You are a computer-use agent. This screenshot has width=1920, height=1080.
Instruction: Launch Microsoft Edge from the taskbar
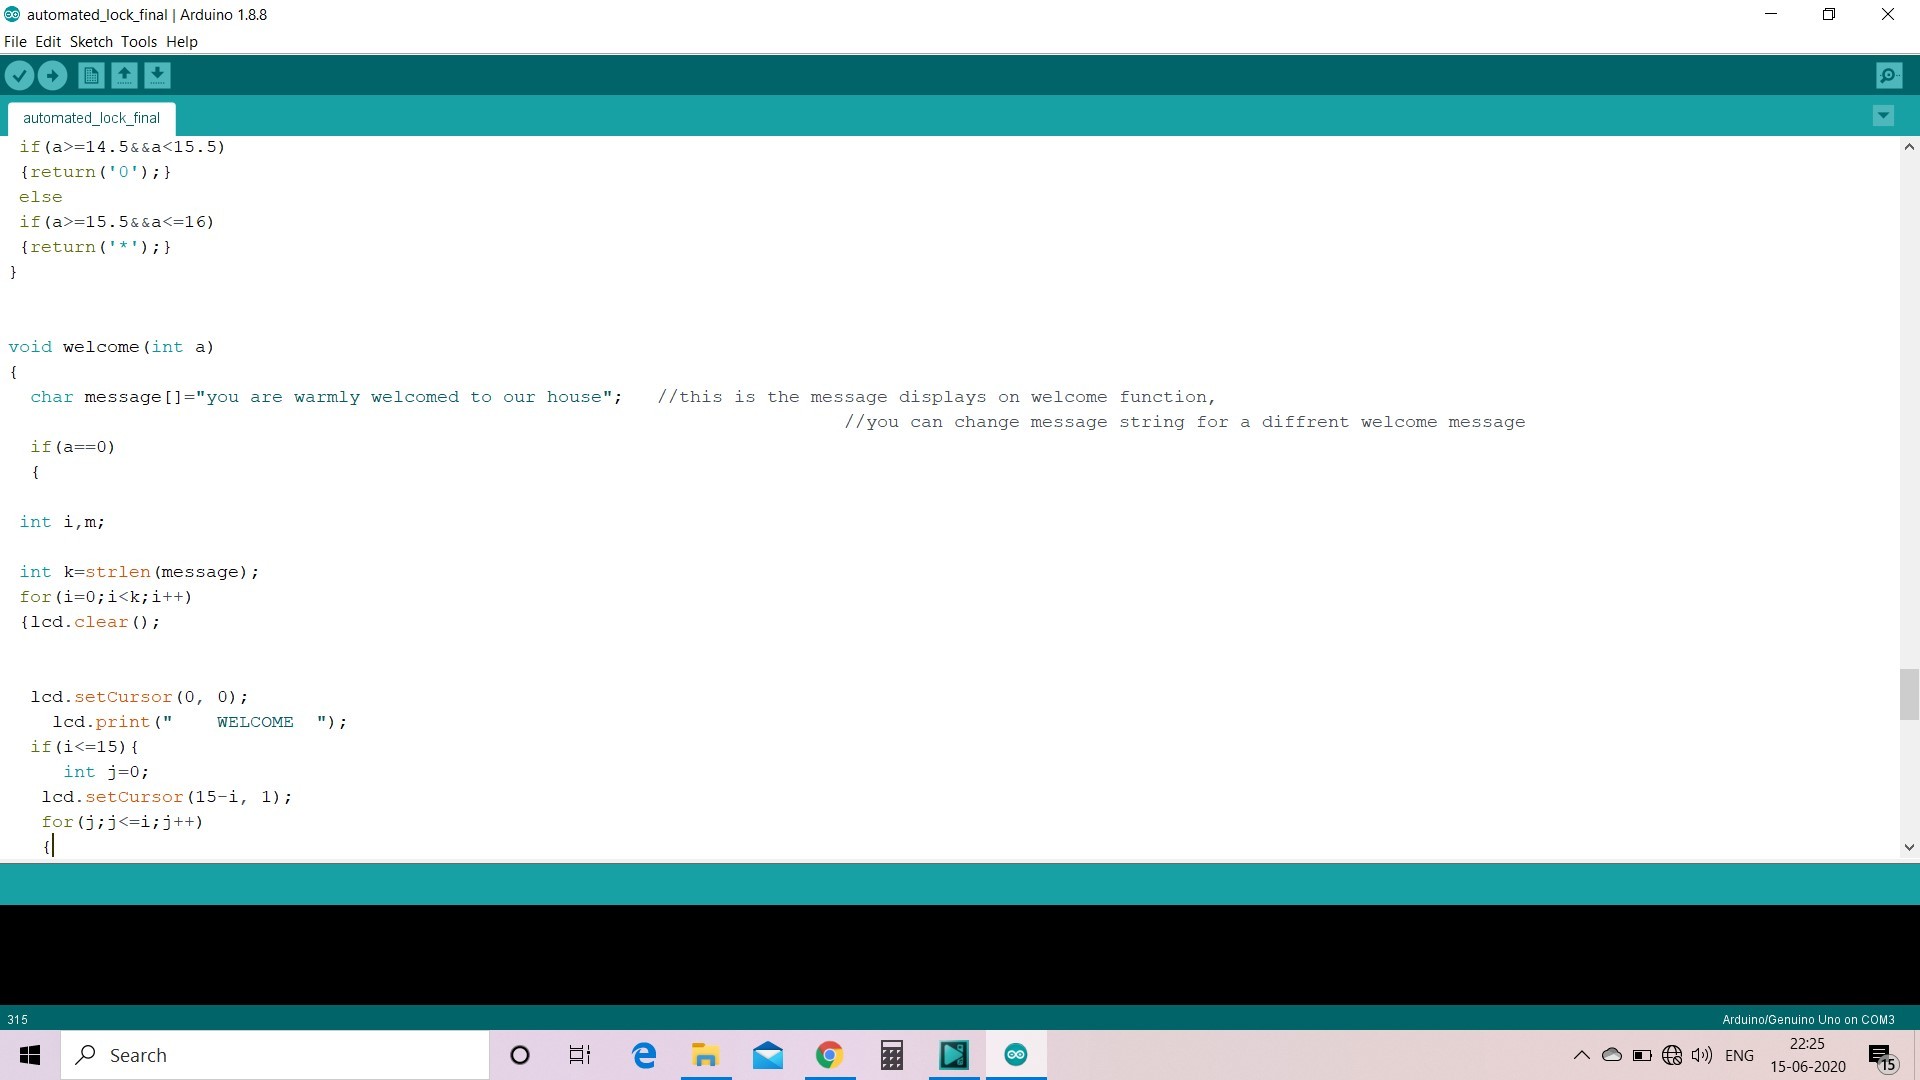(x=644, y=1055)
